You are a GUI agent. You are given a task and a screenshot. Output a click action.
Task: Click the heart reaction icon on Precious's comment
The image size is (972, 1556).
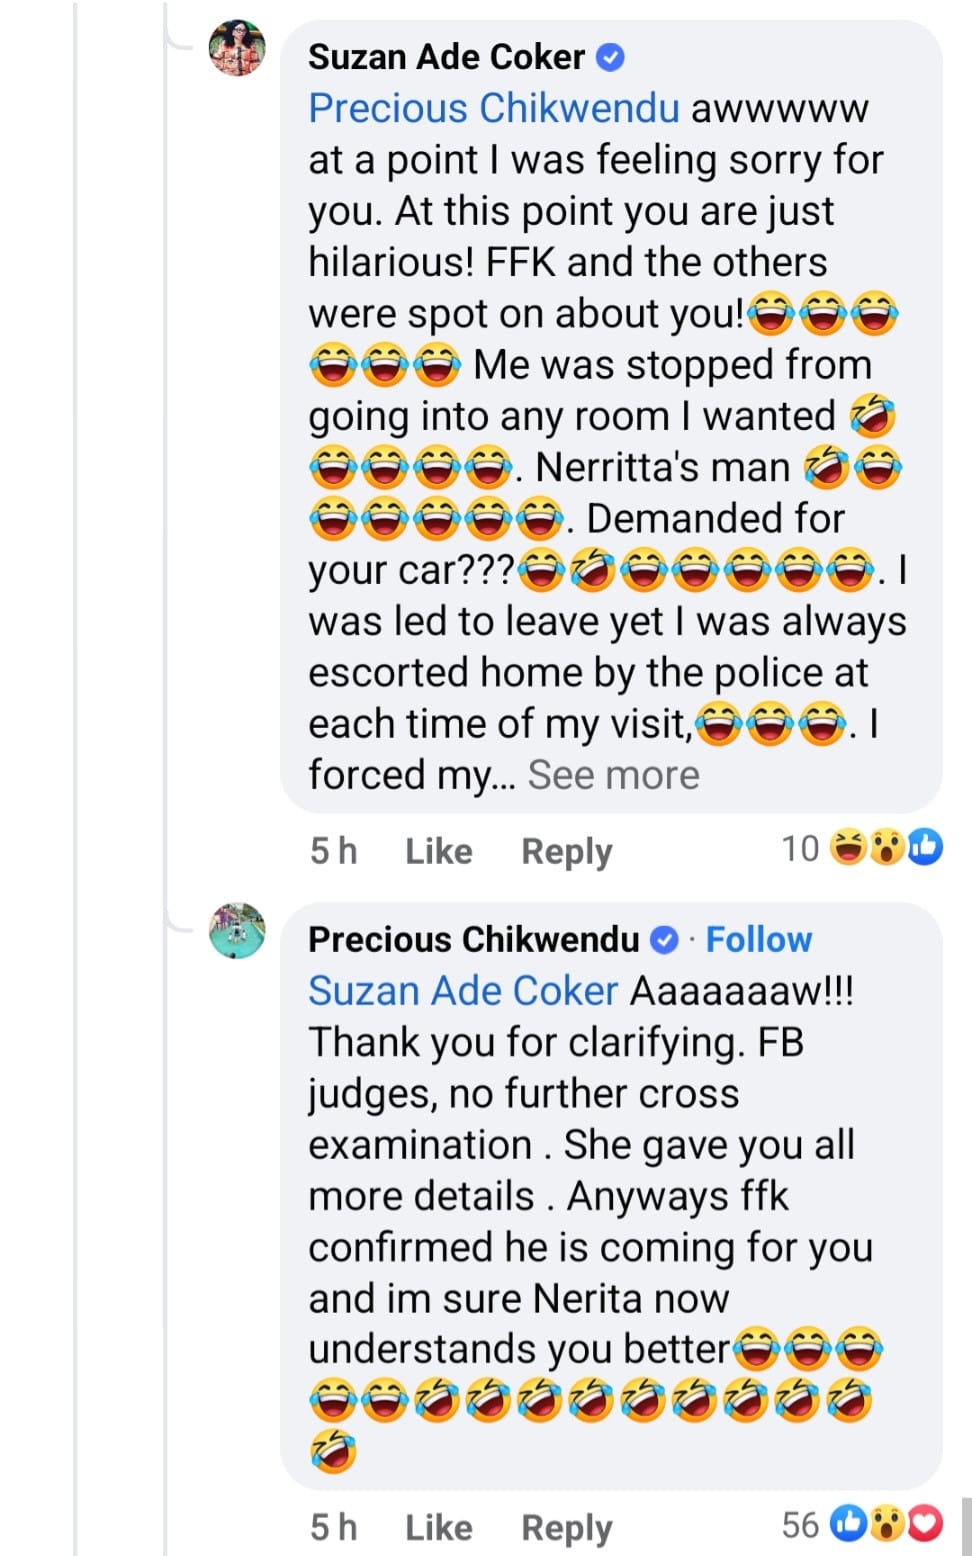925,1524
